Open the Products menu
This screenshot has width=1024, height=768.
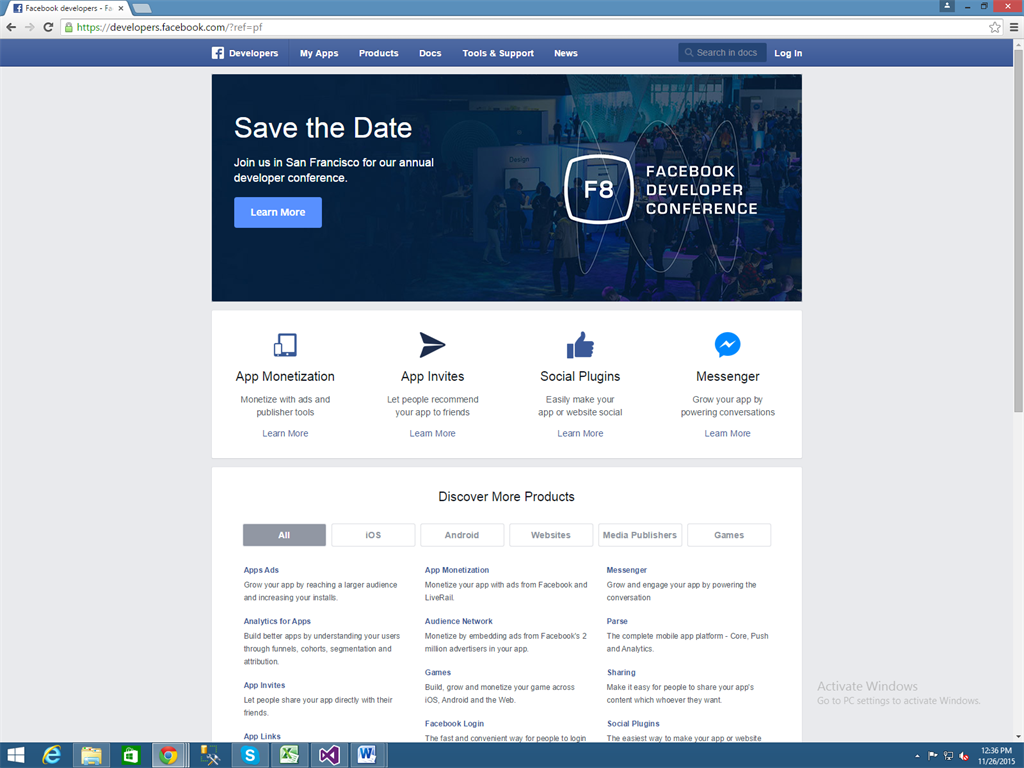[x=378, y=53]
